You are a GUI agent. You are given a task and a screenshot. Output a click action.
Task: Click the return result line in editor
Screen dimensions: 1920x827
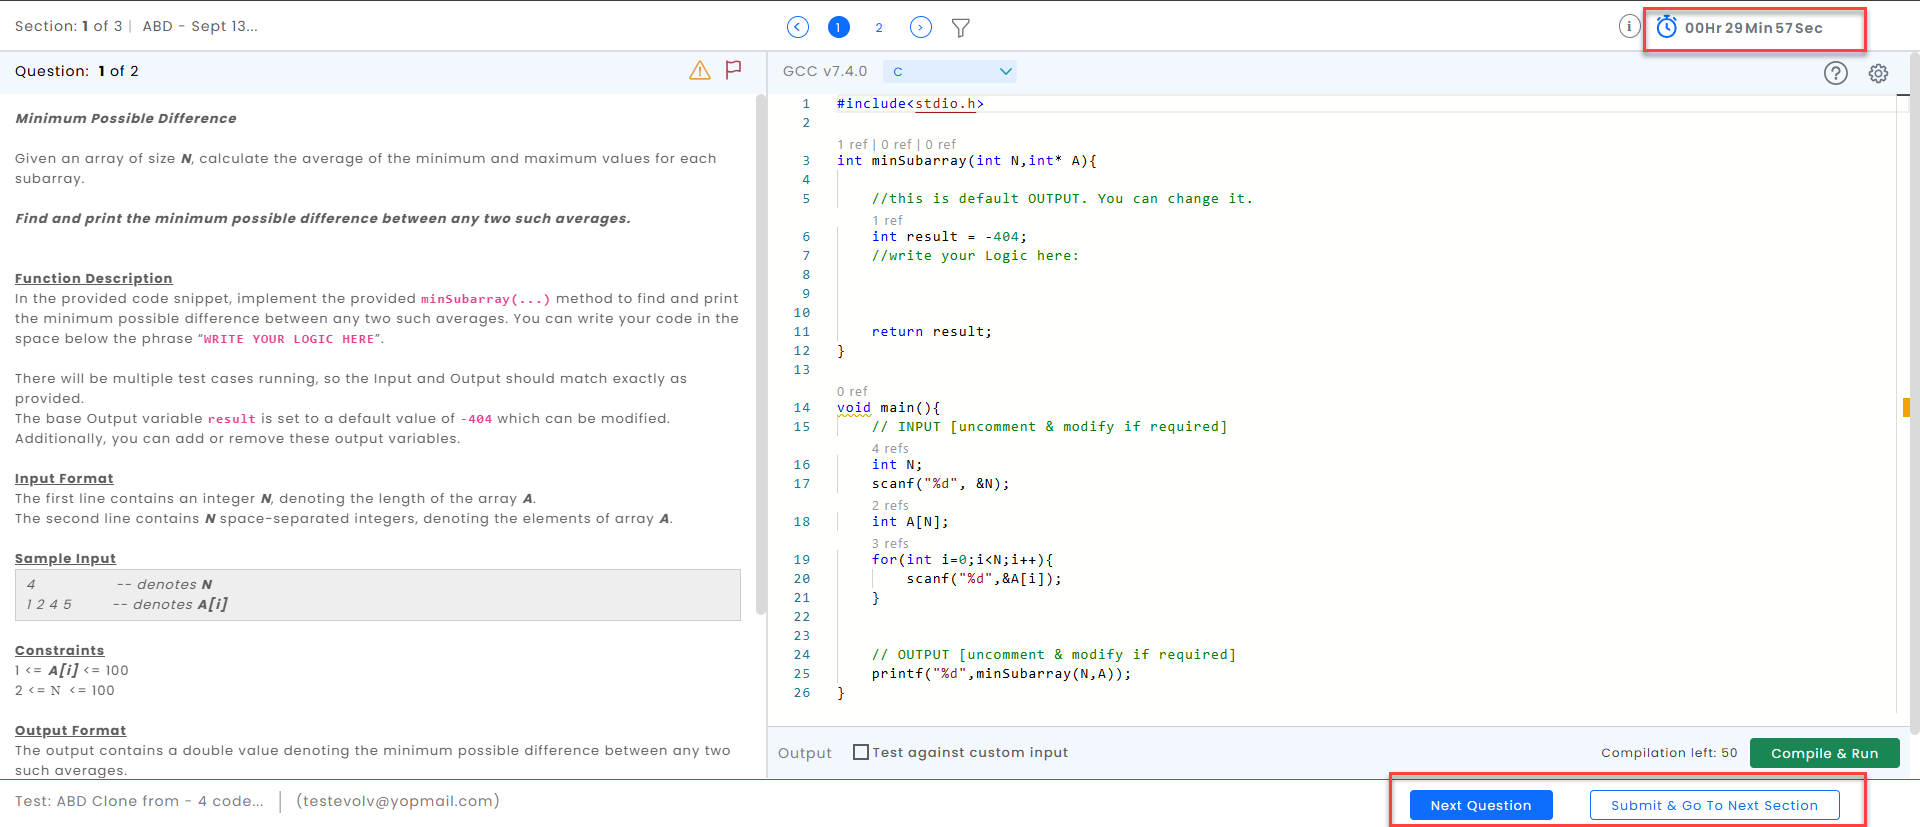coord(931,332)
